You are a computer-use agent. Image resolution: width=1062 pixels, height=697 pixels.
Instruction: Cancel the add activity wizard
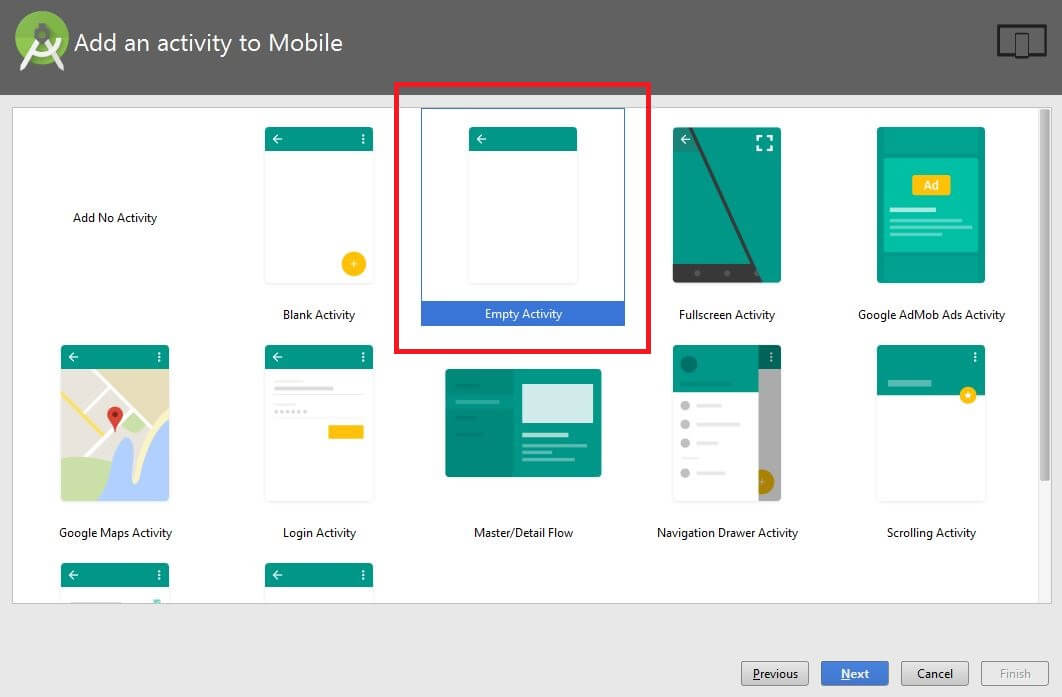[x=934, y=673]
